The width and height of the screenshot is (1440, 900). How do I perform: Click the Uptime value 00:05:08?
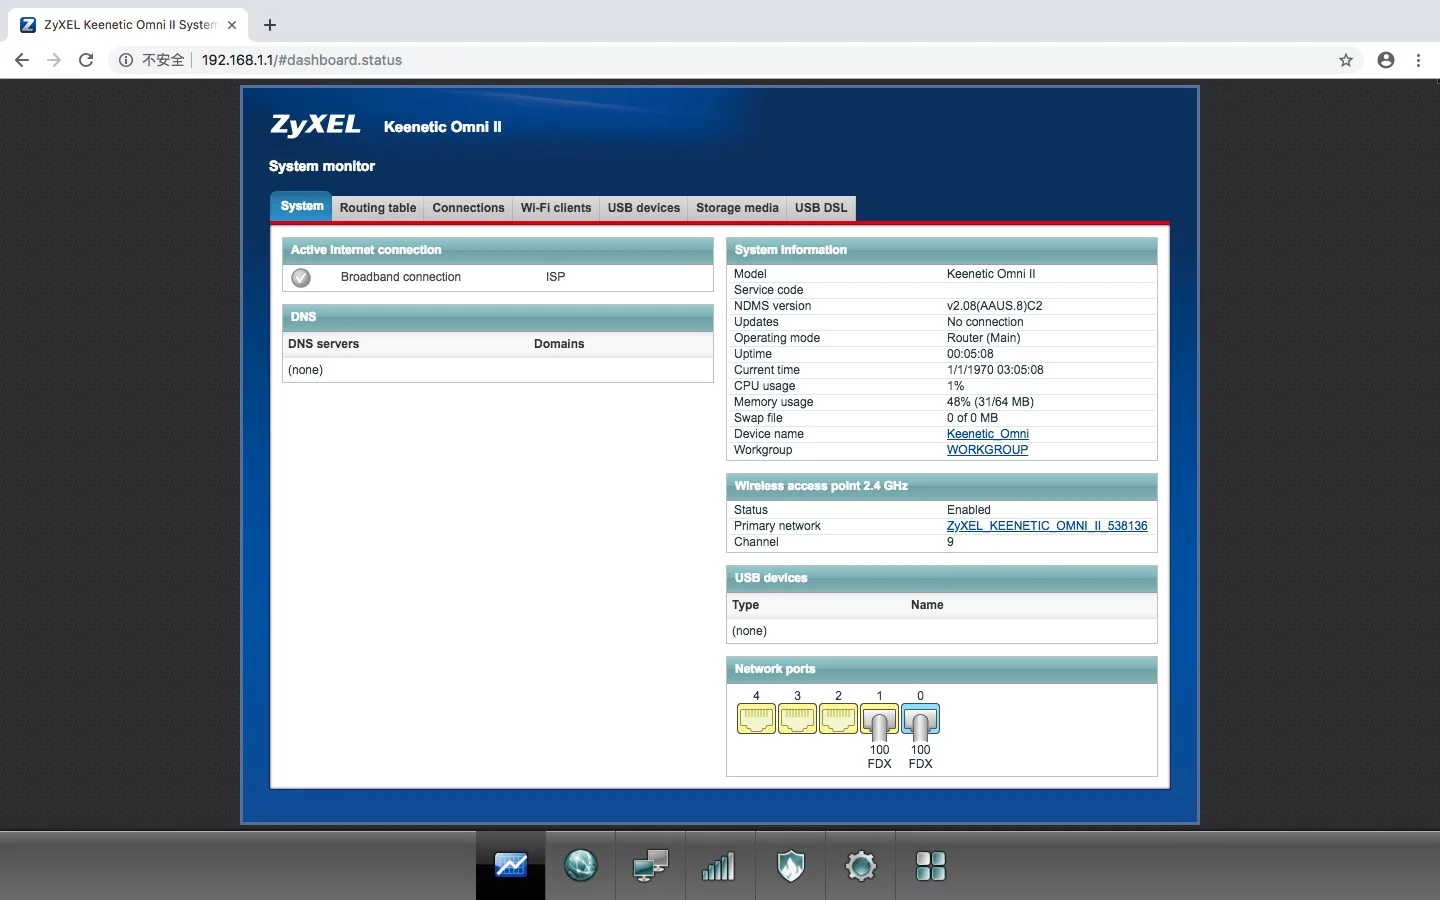point(970,354)
